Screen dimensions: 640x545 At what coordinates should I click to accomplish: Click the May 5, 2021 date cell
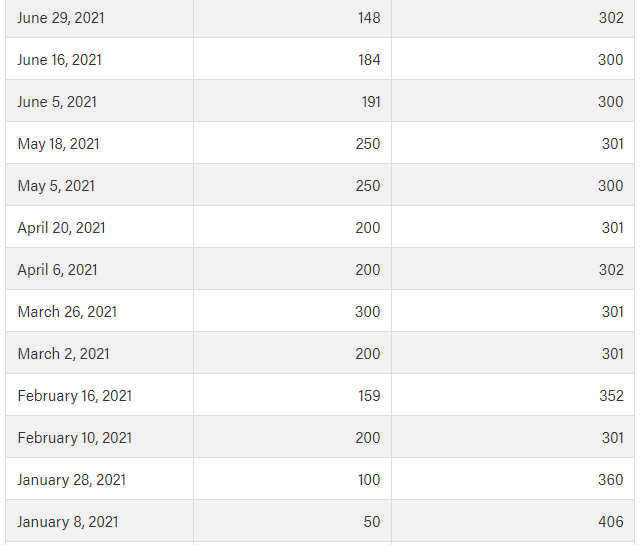point(56,186)
